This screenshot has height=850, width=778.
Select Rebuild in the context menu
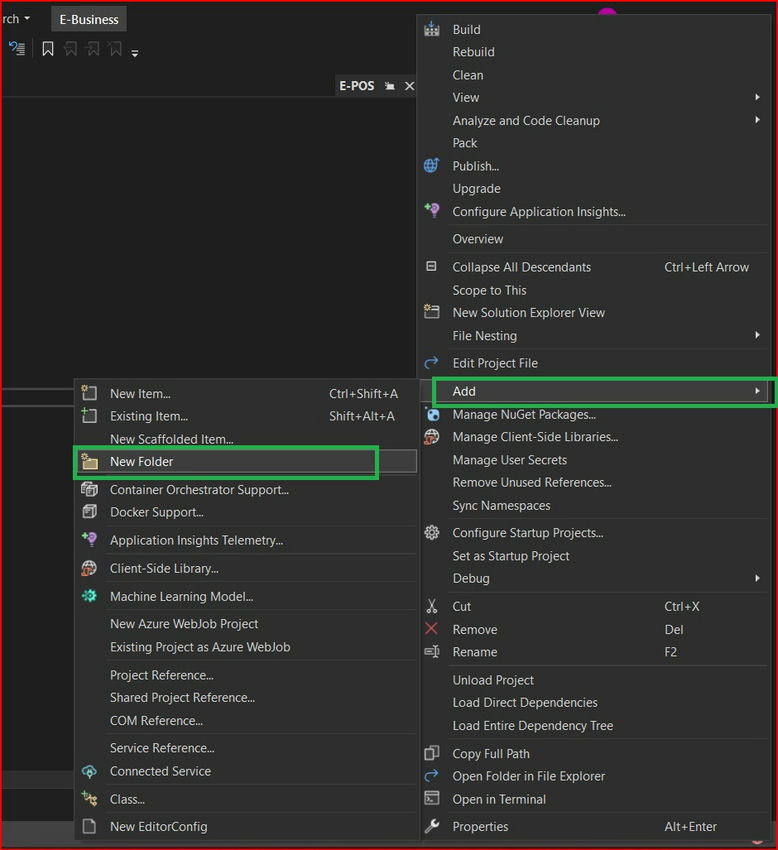click(x=473, y=52)
